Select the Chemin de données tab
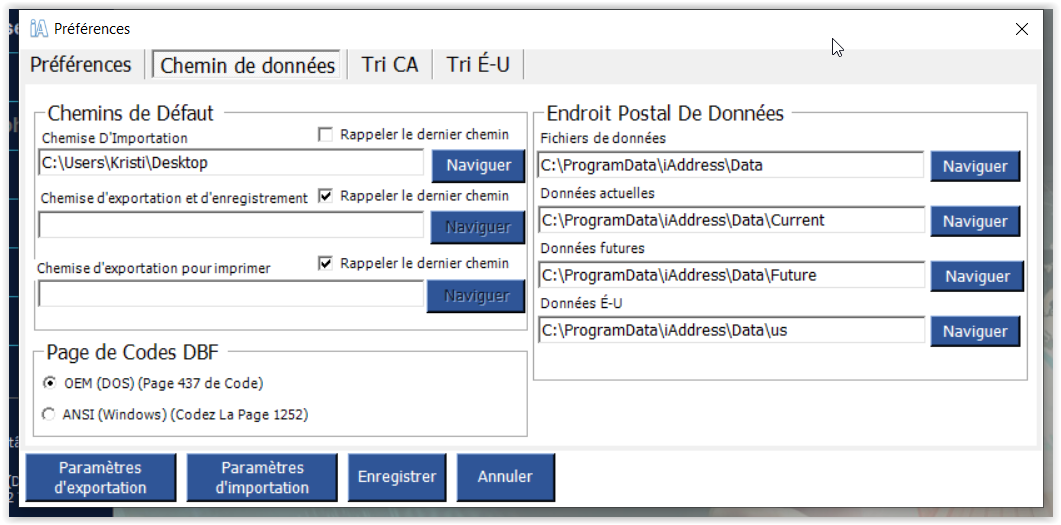This screenshot has width=1061, height=525. tap(247, 65)
